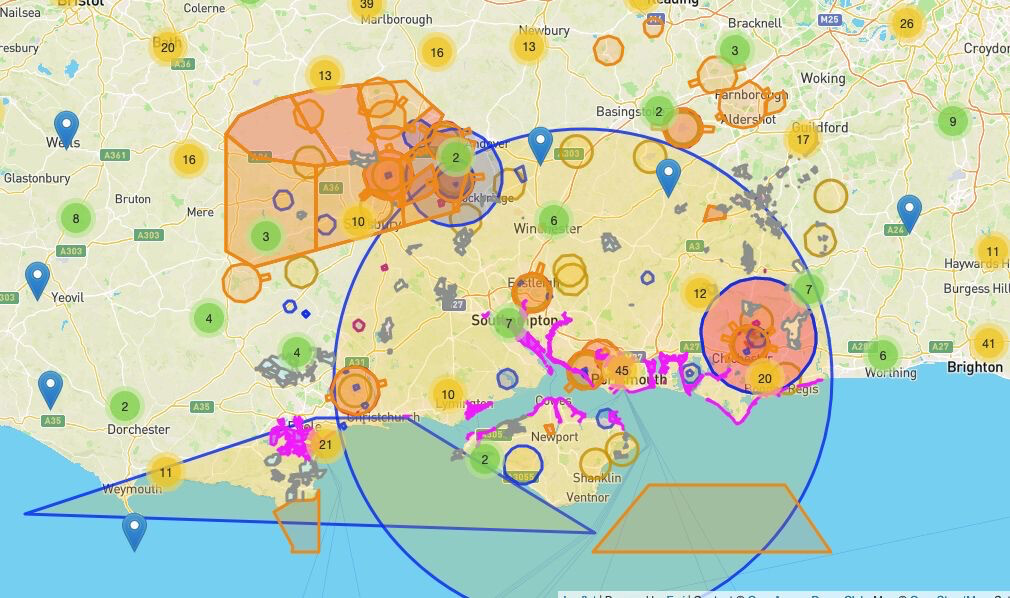
Task: Select the blue pin beside Andover
Action: [x=540, y=144]
